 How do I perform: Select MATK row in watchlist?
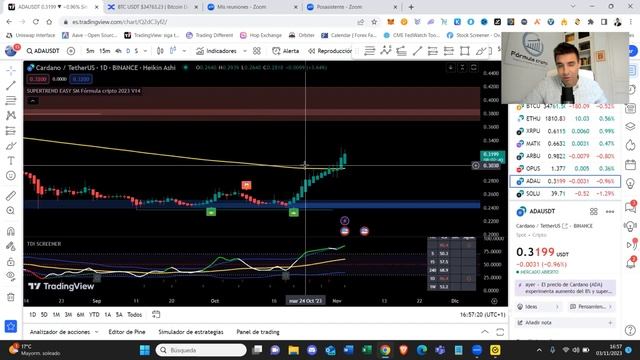click(565, 144)
